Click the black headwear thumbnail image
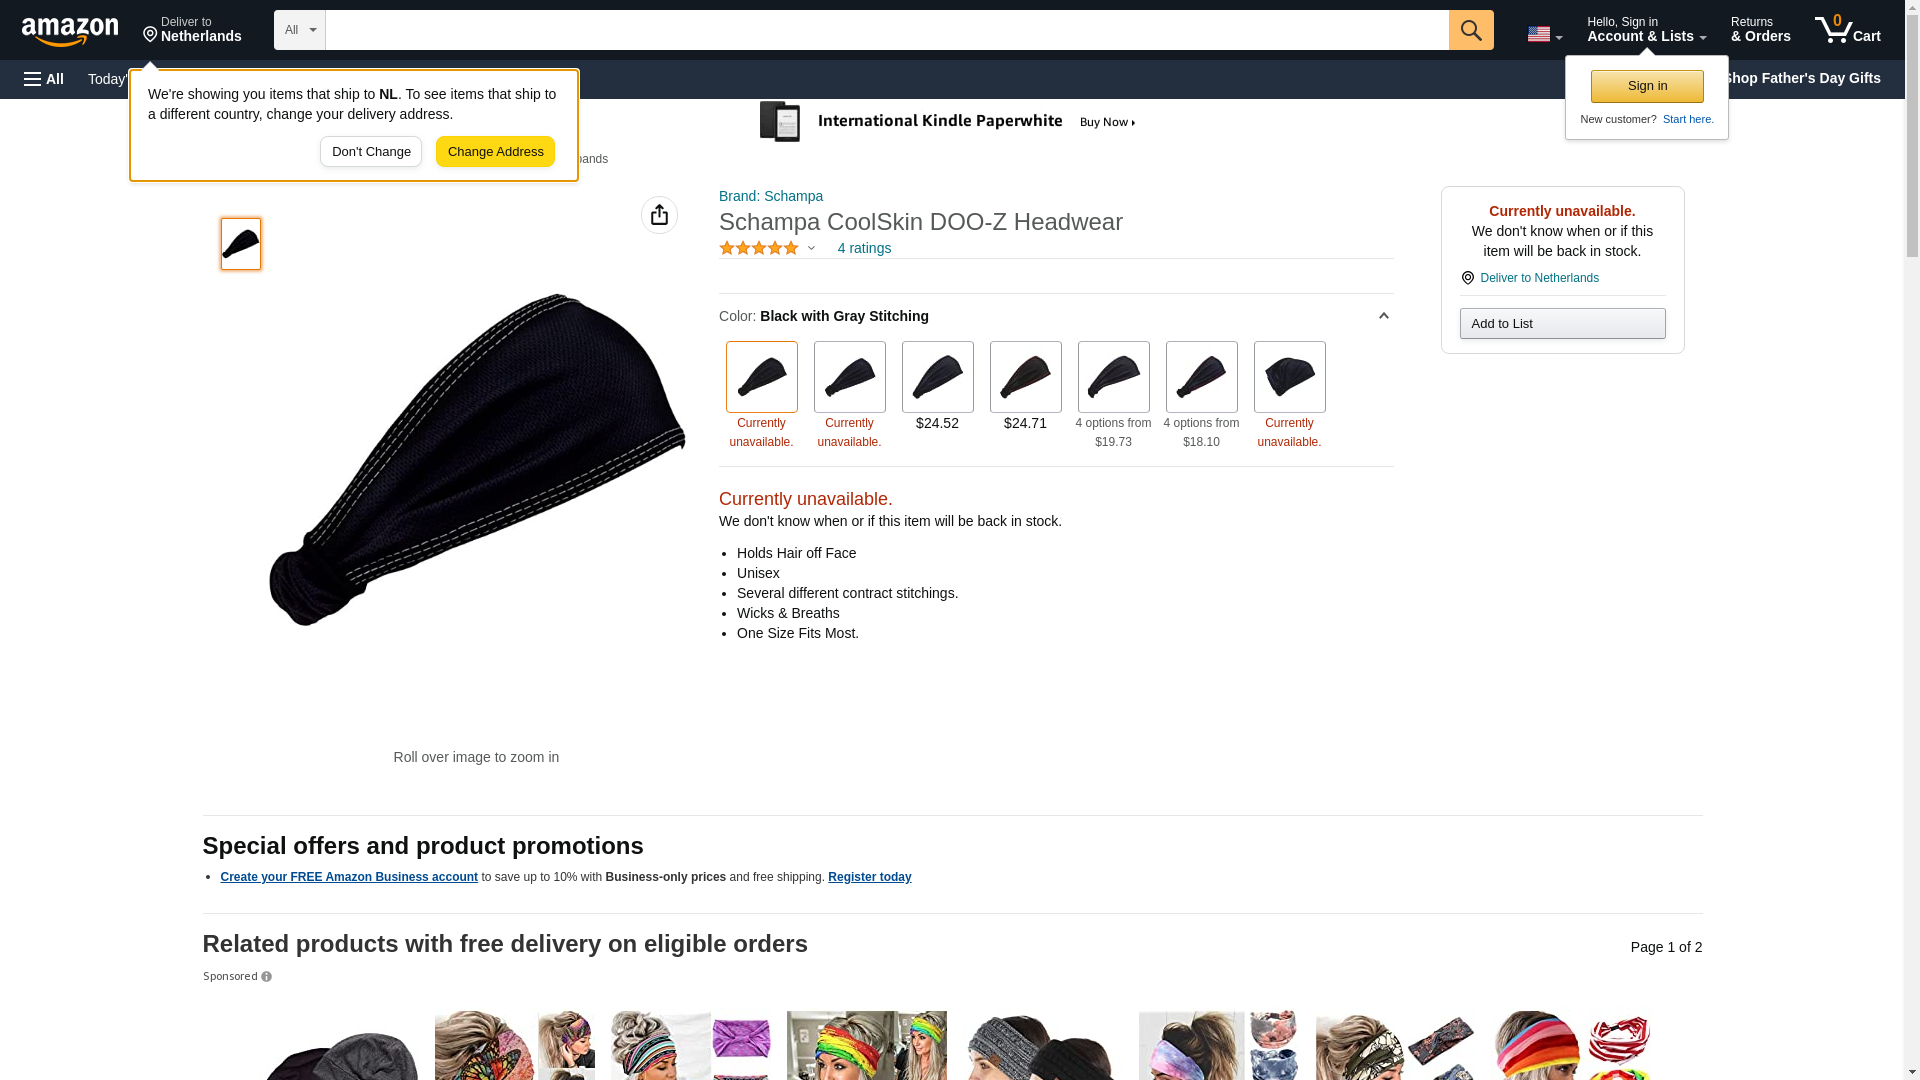The height and width of the screenshot is (1080, 1920). tap(241, 244)
